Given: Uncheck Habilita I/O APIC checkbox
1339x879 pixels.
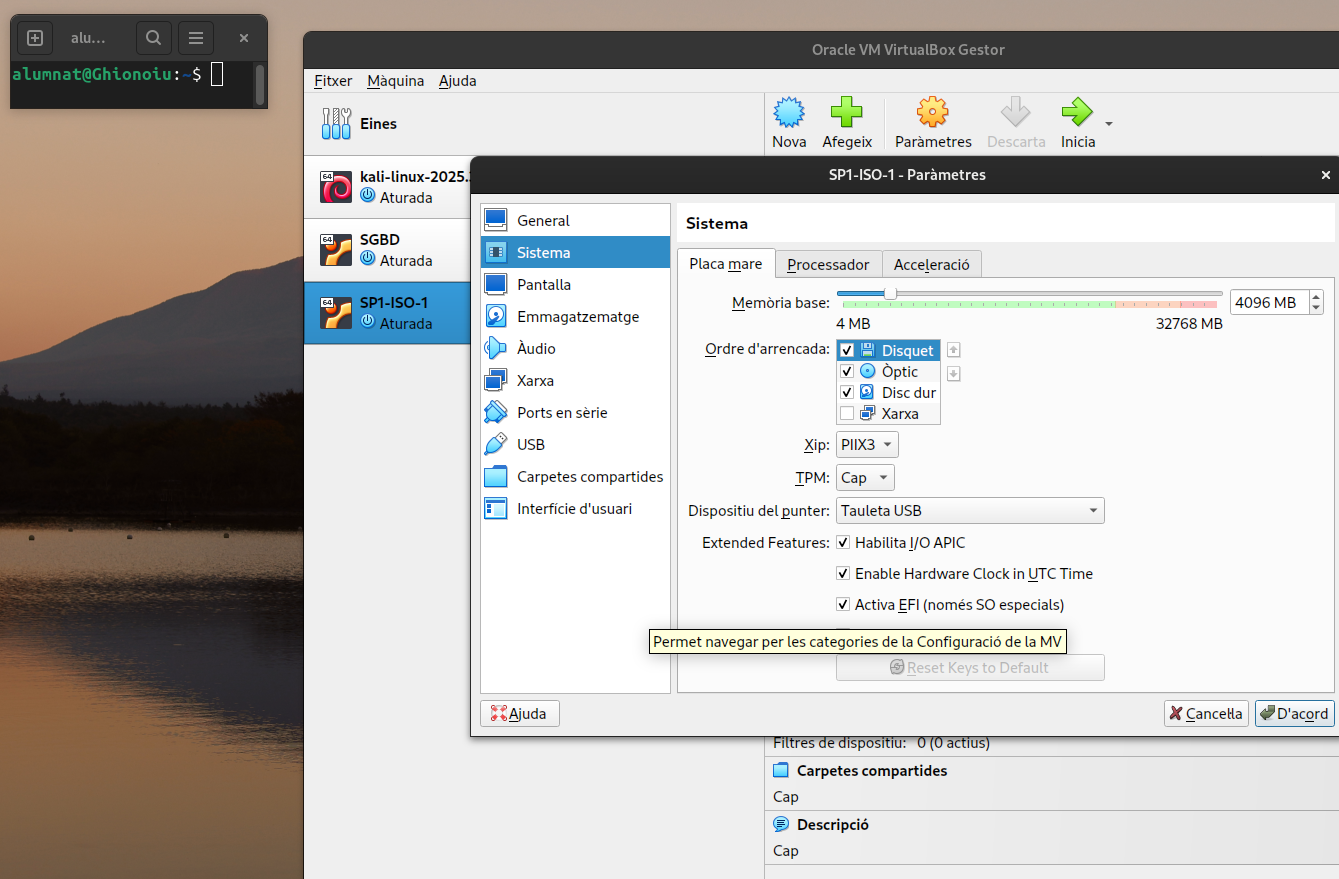Looking at the screenshot, I should [x=843, y=543].
